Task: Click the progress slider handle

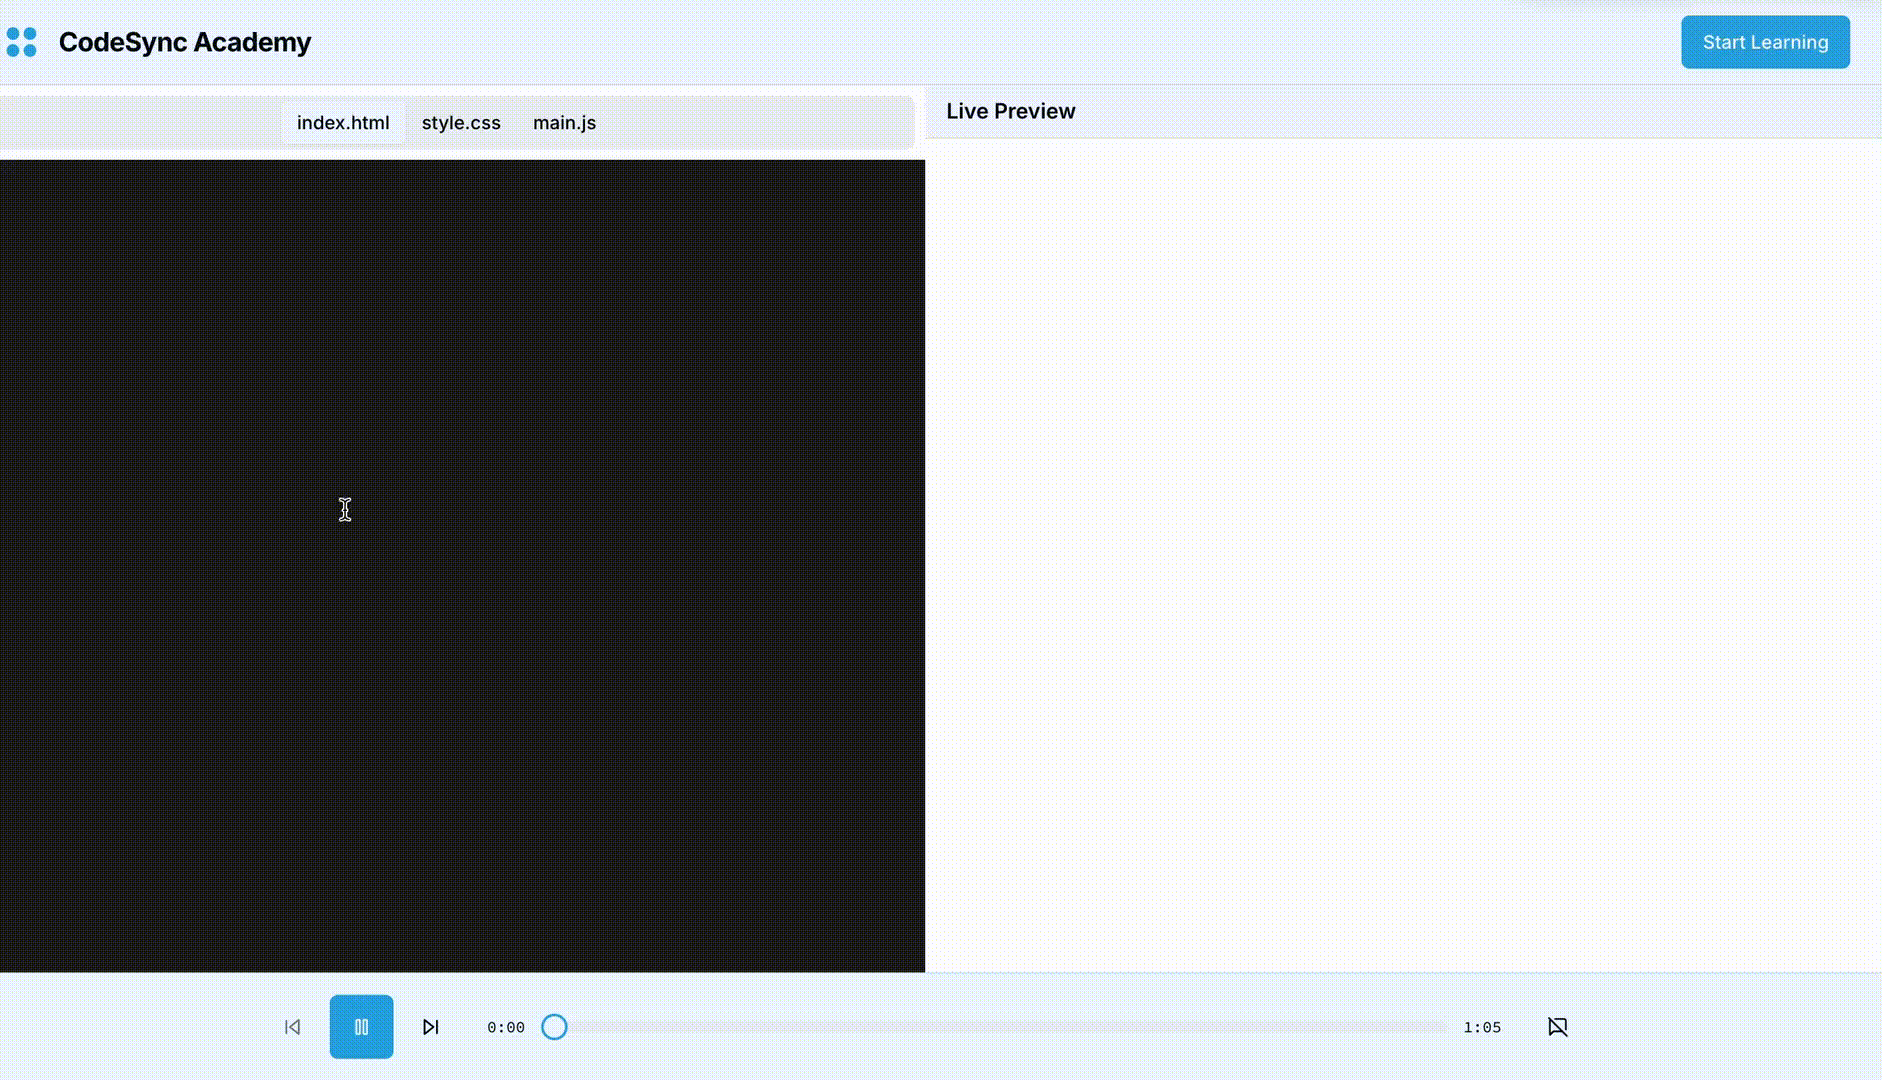Action: 554,1027
